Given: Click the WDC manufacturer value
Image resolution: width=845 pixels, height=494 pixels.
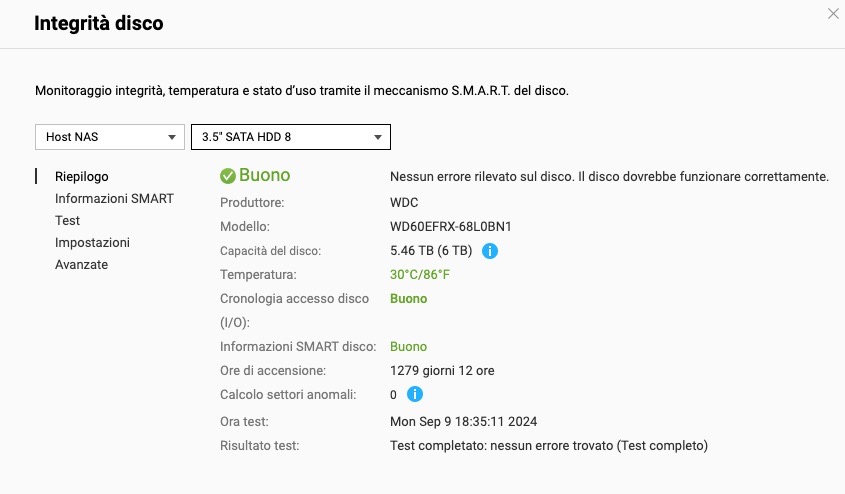Looking at the screenshot, I should (403, 203).
